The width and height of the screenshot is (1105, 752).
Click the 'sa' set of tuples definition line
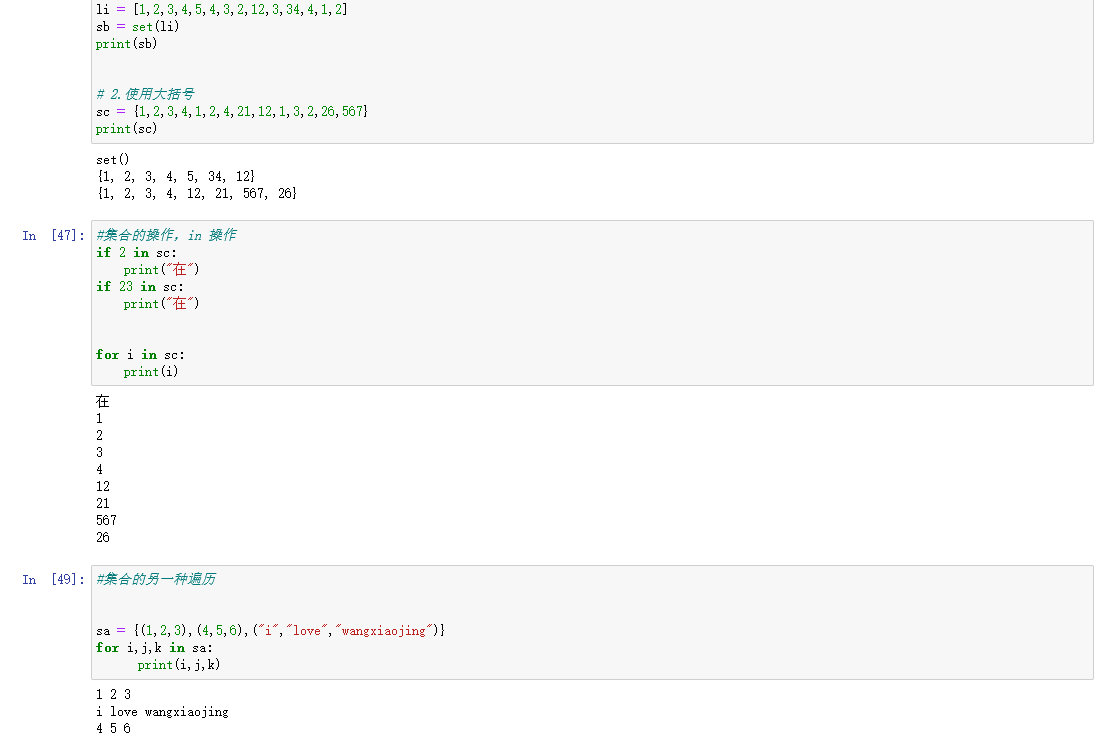pyautogui.click(x=270, y=631)
